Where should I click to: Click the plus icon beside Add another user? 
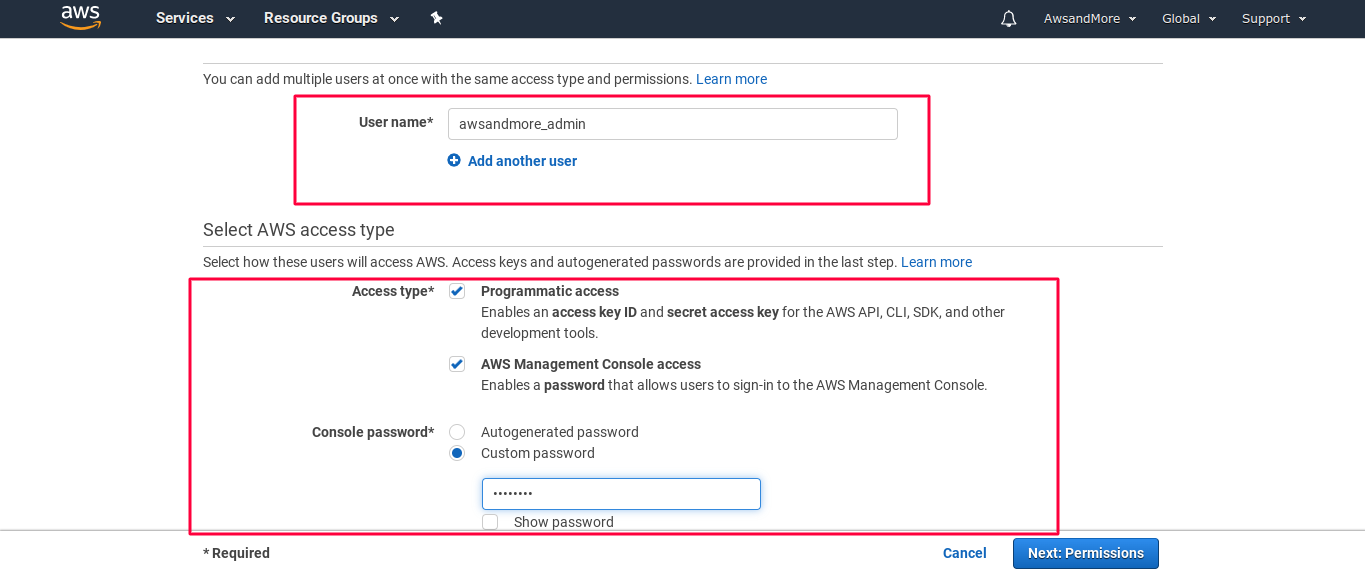click(454, 160)
